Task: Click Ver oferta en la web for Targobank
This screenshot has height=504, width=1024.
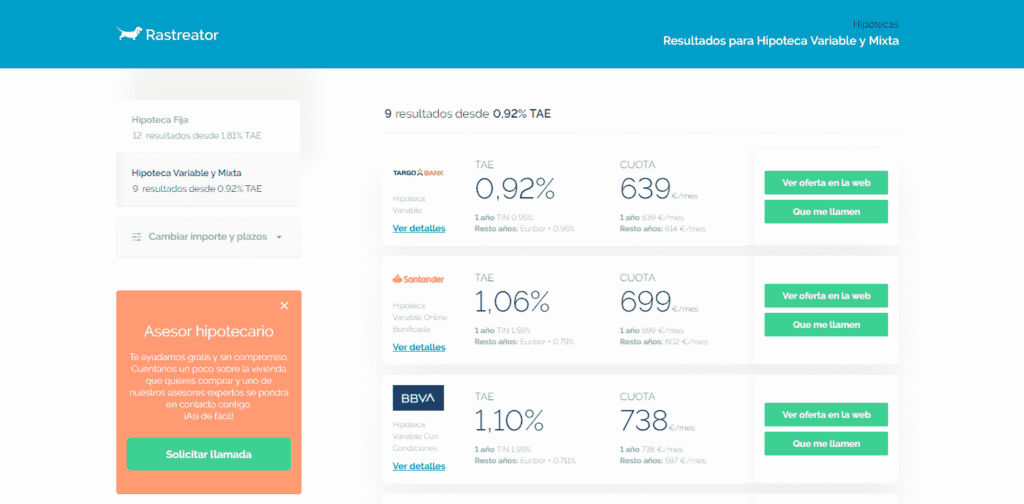Action: pos(826,183)
